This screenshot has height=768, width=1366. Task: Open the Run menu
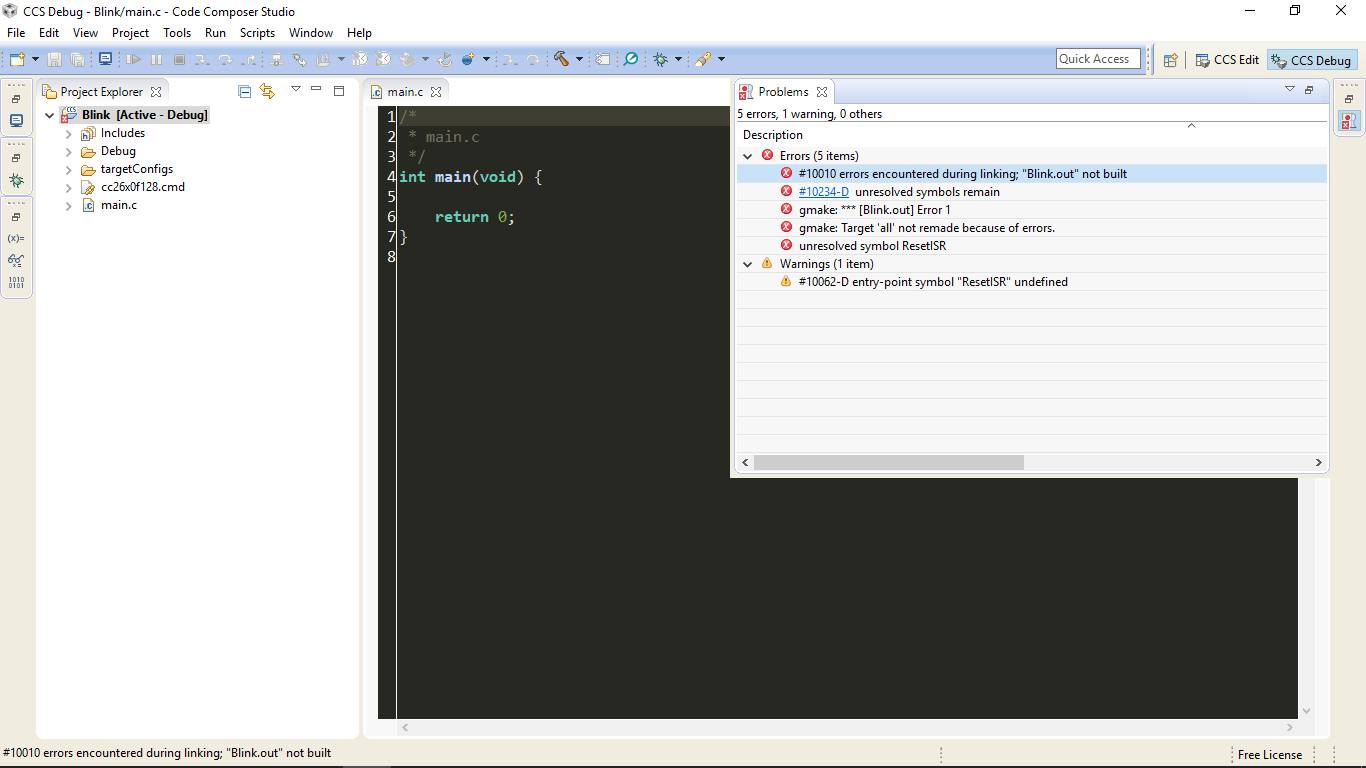tap(215, 33)
